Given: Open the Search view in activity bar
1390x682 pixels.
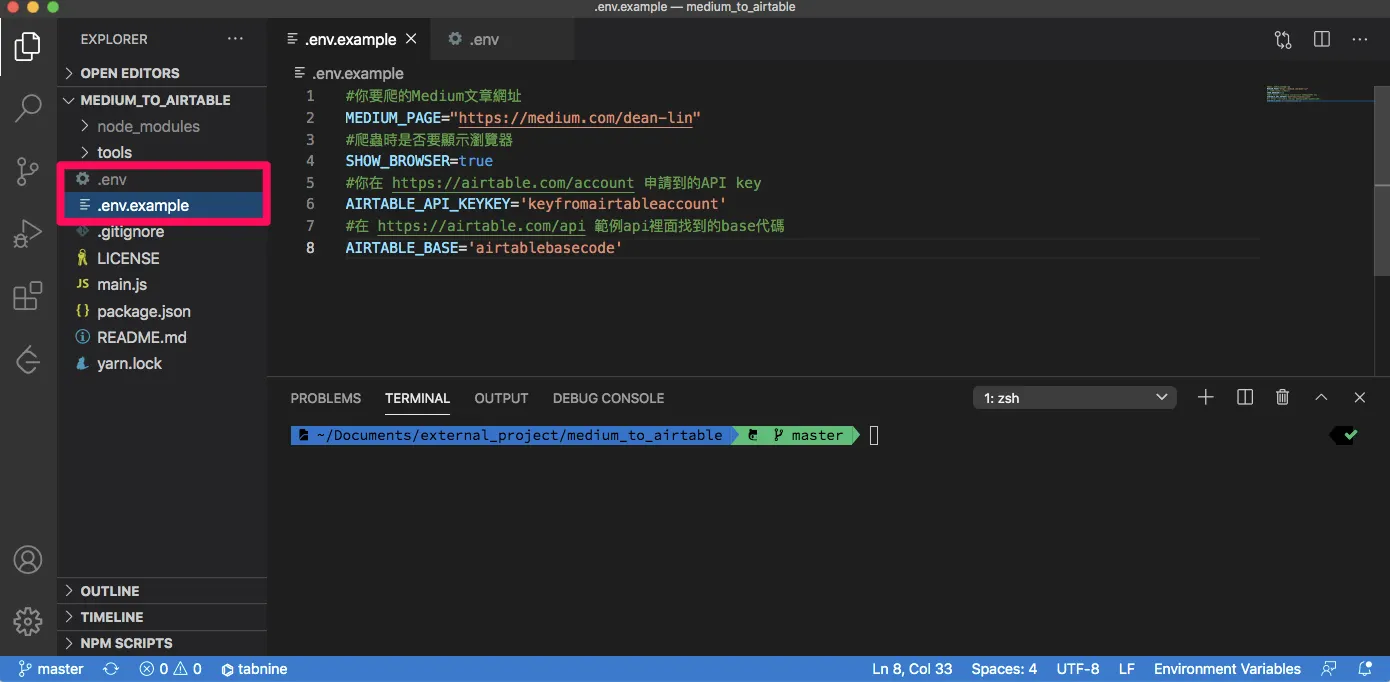Looking at the screenshot, I should point(28,108).
